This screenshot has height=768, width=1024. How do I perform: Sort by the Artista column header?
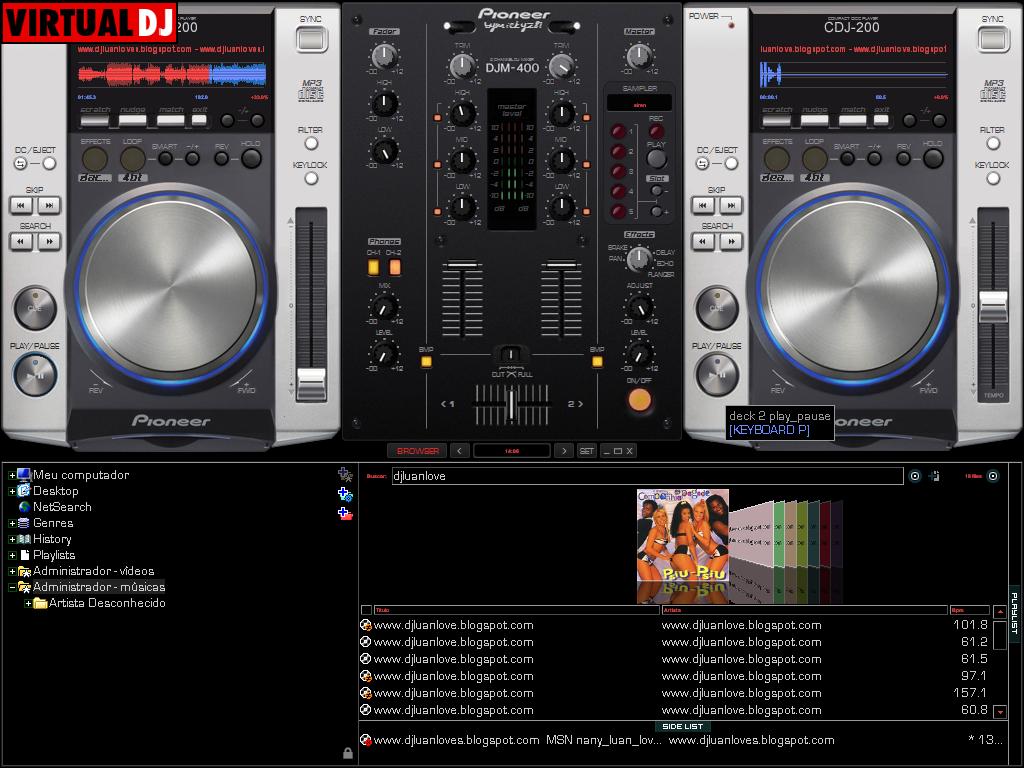click(x=805, y=610)
